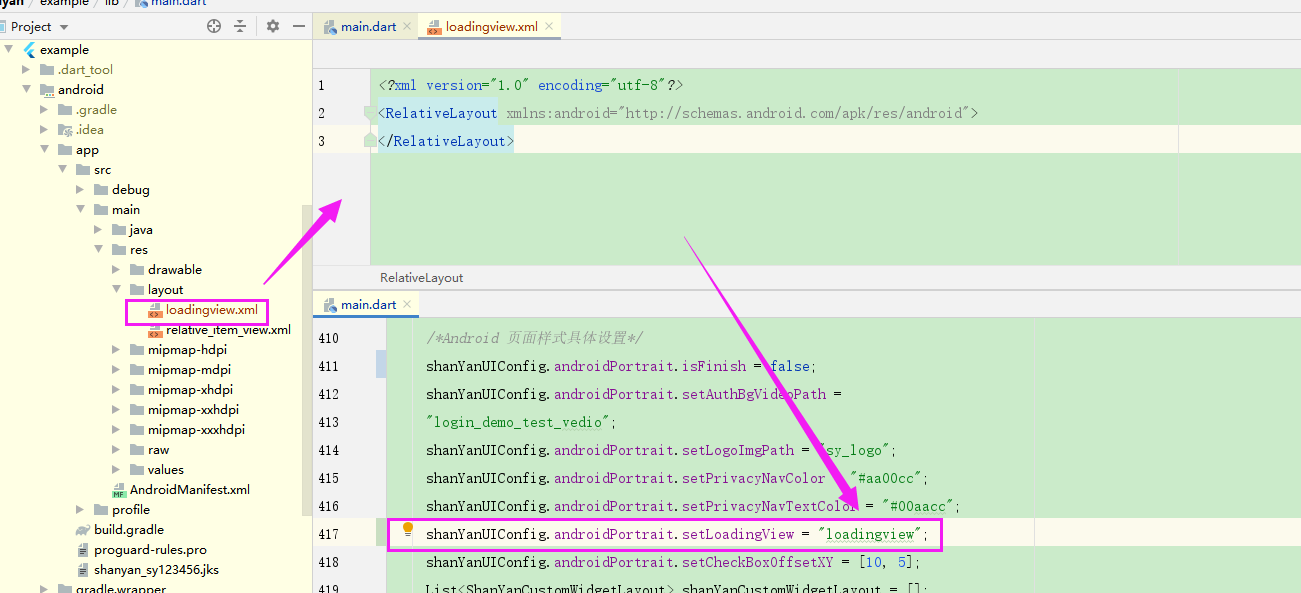Click the loadingview.xml file icon in tree

coord(155,310)
